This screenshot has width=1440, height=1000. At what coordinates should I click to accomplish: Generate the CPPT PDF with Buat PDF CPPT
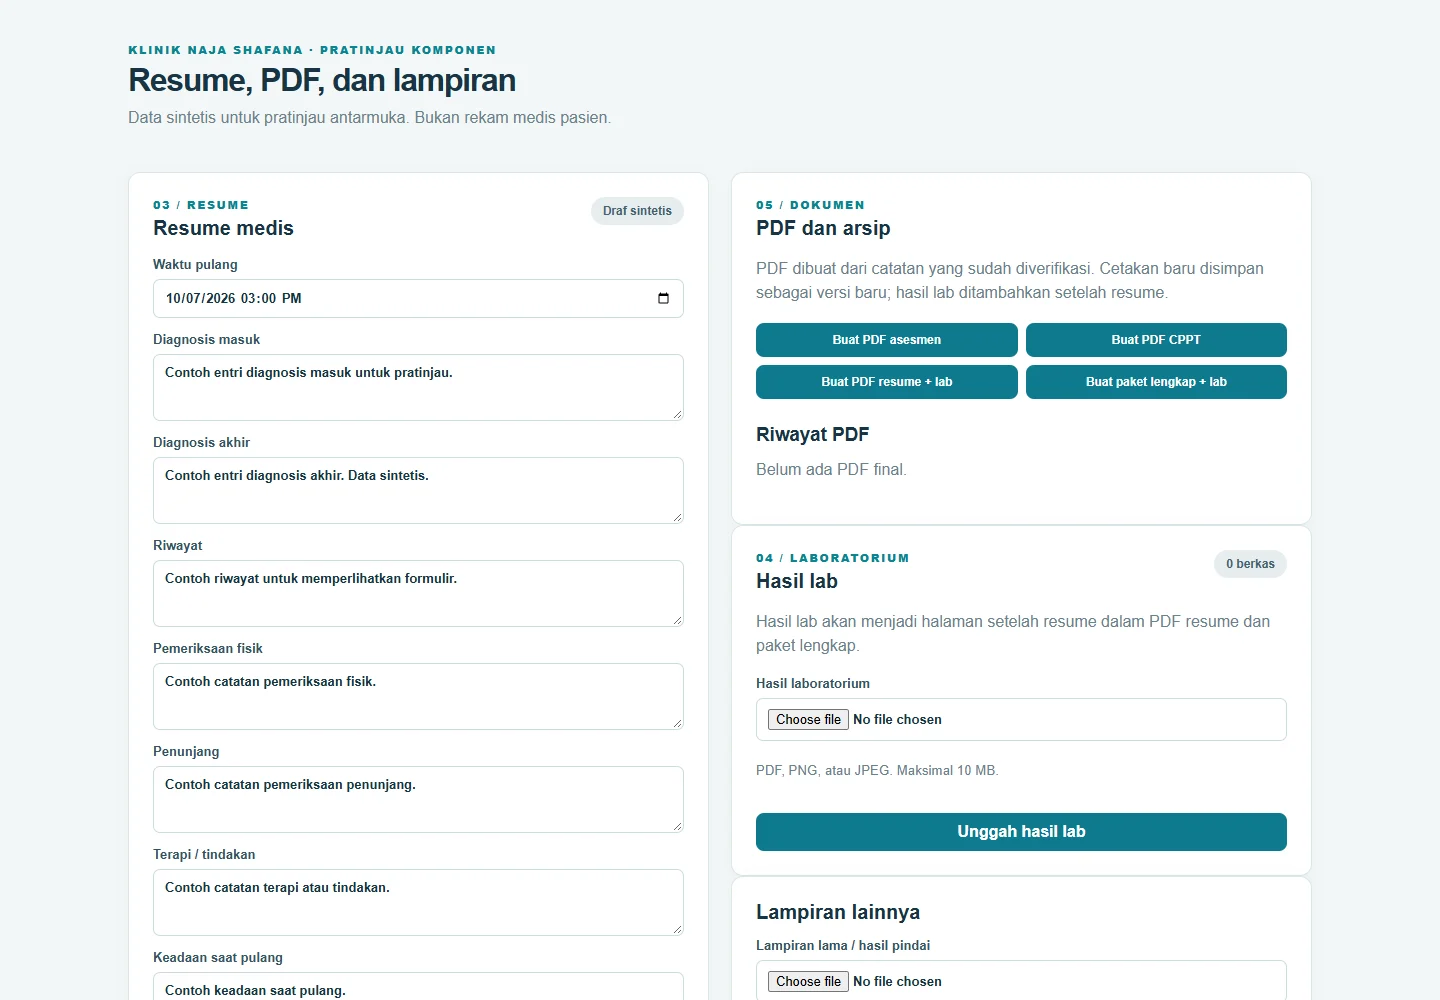[1156, 340]
